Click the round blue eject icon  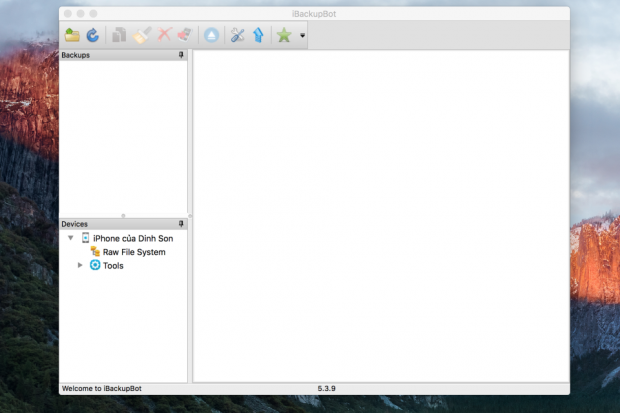[212, 35]
